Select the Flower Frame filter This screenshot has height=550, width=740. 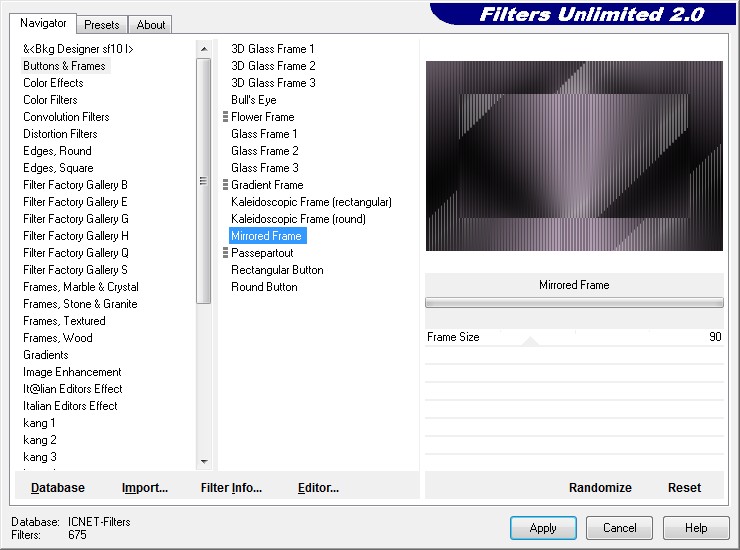click(x=262, y=117)
